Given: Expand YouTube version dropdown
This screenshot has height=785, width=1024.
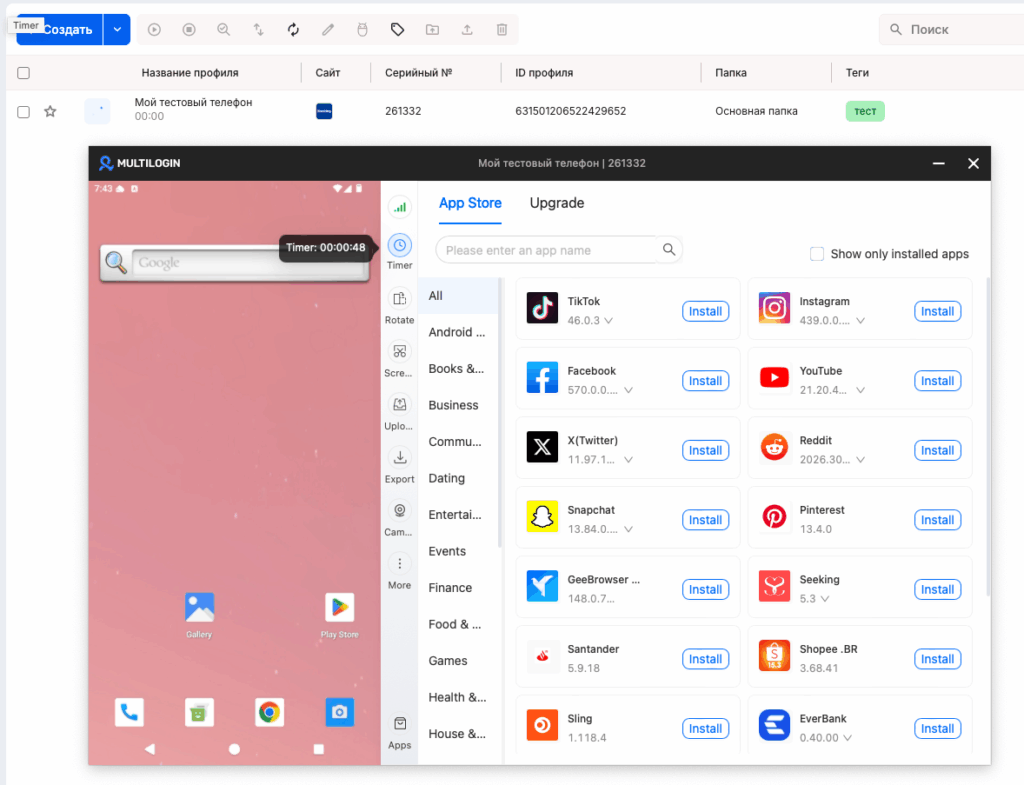Looking at the screenshot, I should [x=861, y=390].
